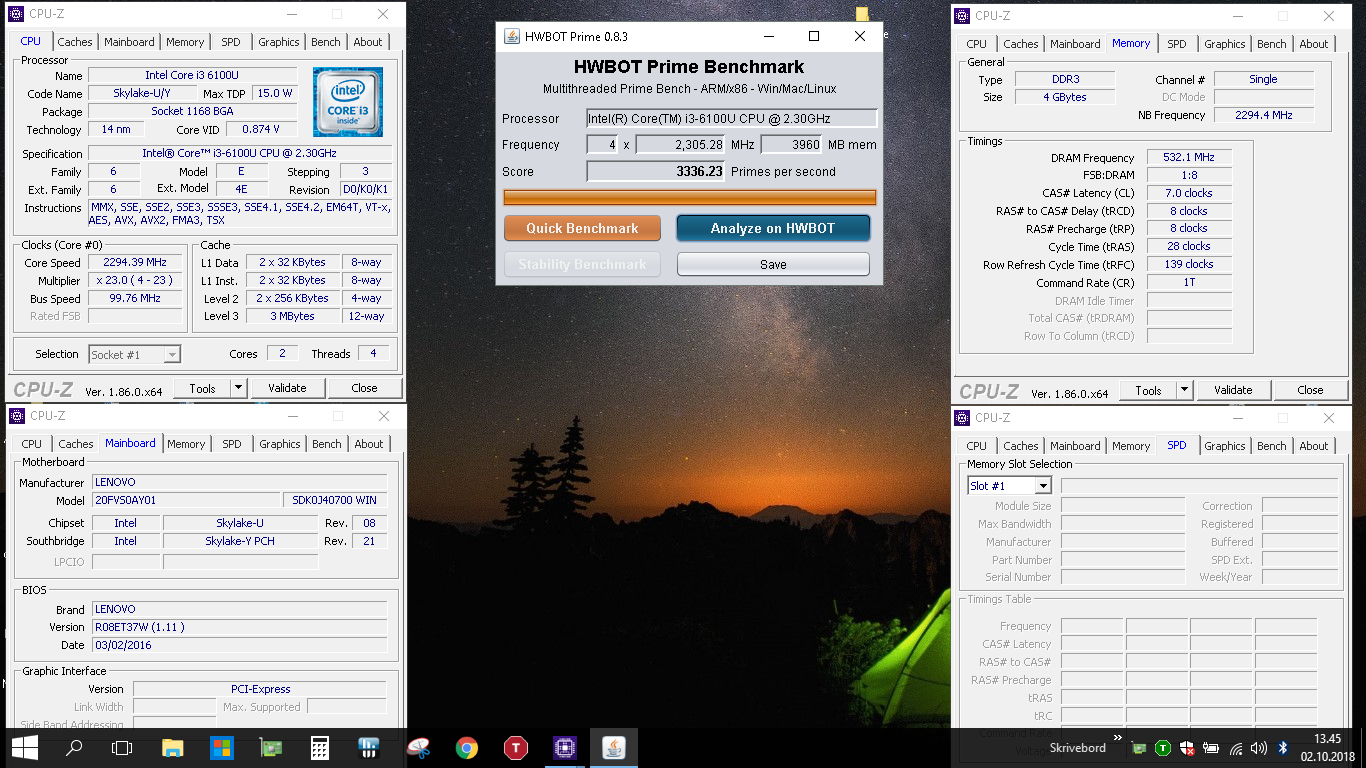Image resolution: width=1366 pixels, height=768 pixels.
Task: Launch File Explorer from the taskbar
Action: [x=172, y=747]
